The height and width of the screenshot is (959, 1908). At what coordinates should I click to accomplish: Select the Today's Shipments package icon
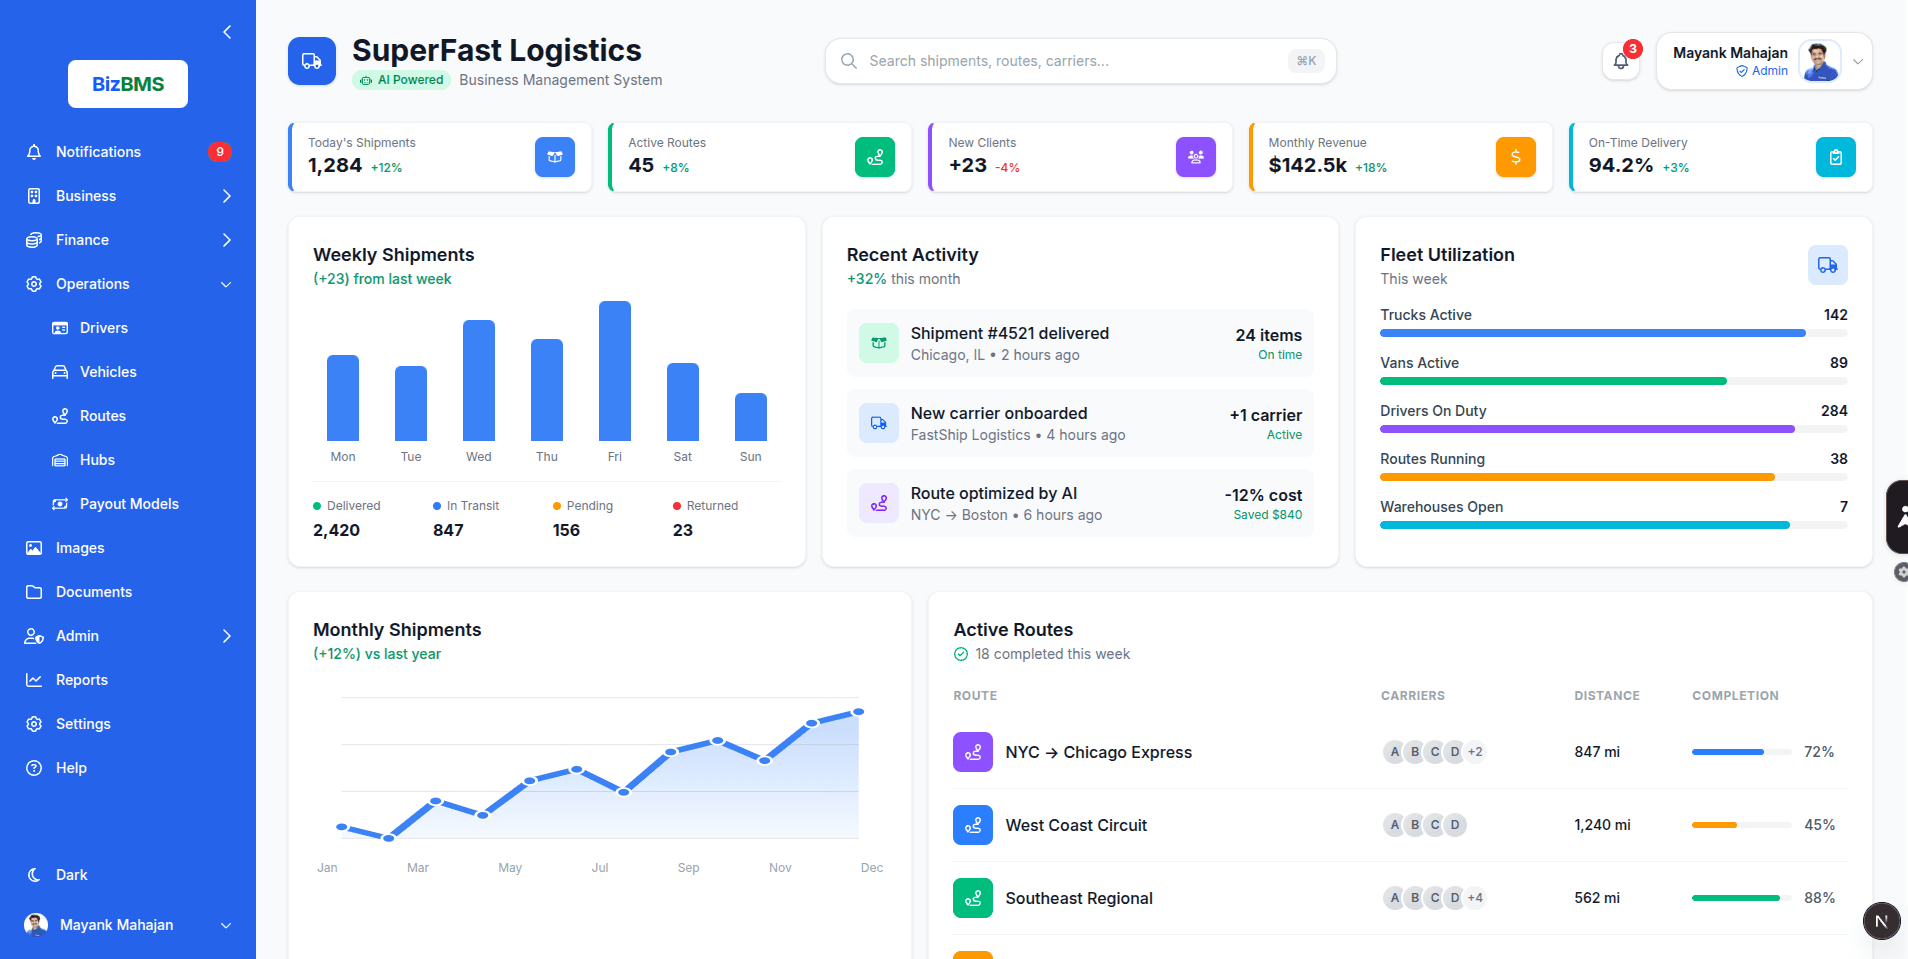pos(555,157)
